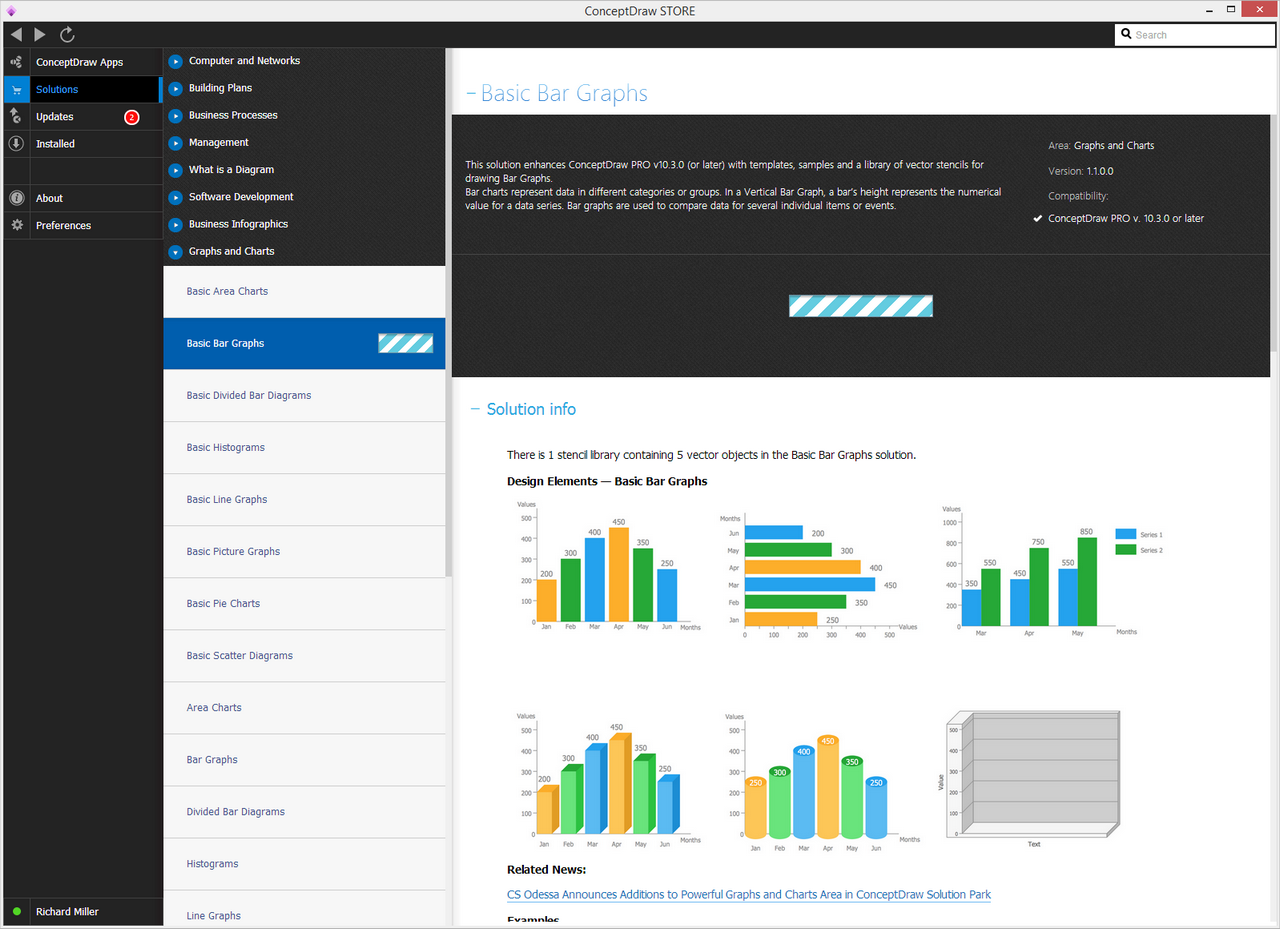Refresh the store page

(67, 34)
